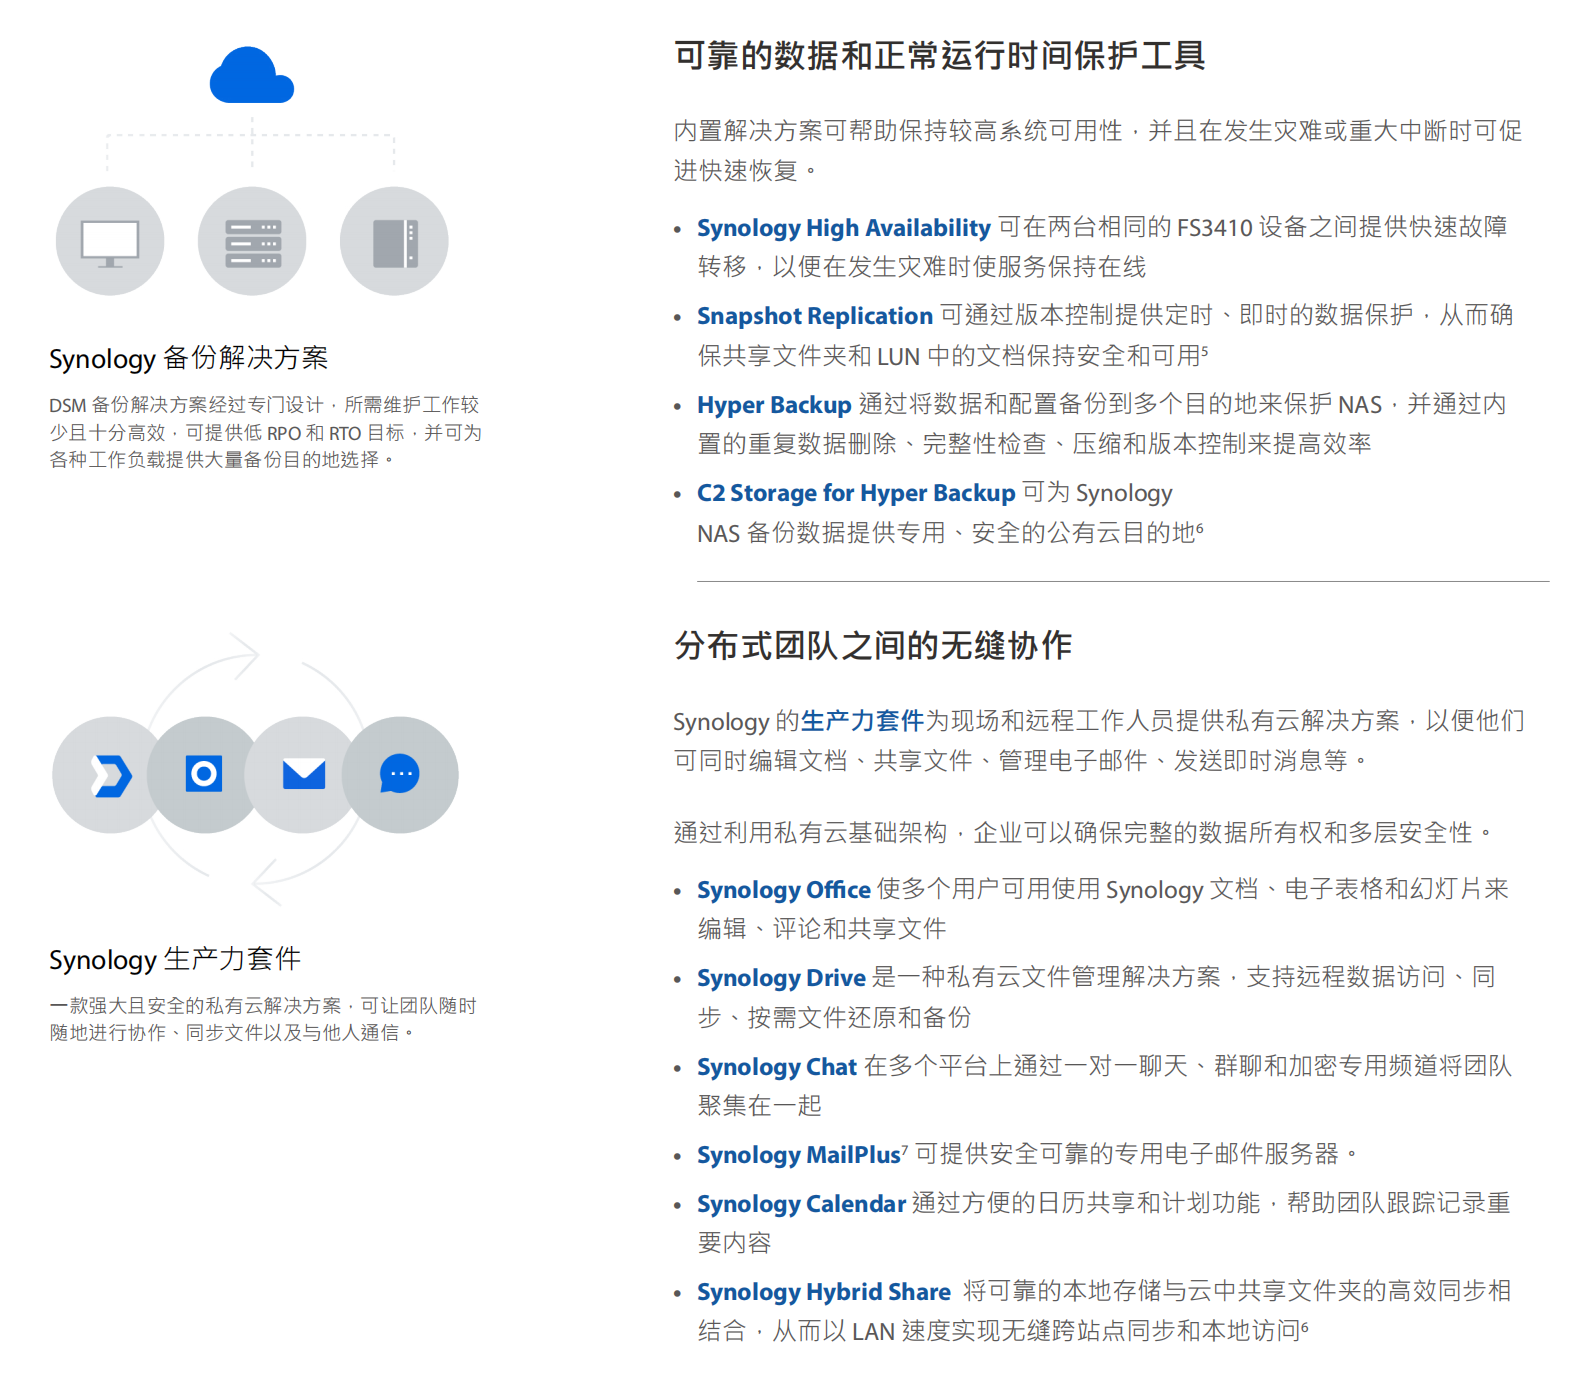Click the heading Synology 备份解决方案
Screen dimensions: 1578x1390
[x=188, y=358]
